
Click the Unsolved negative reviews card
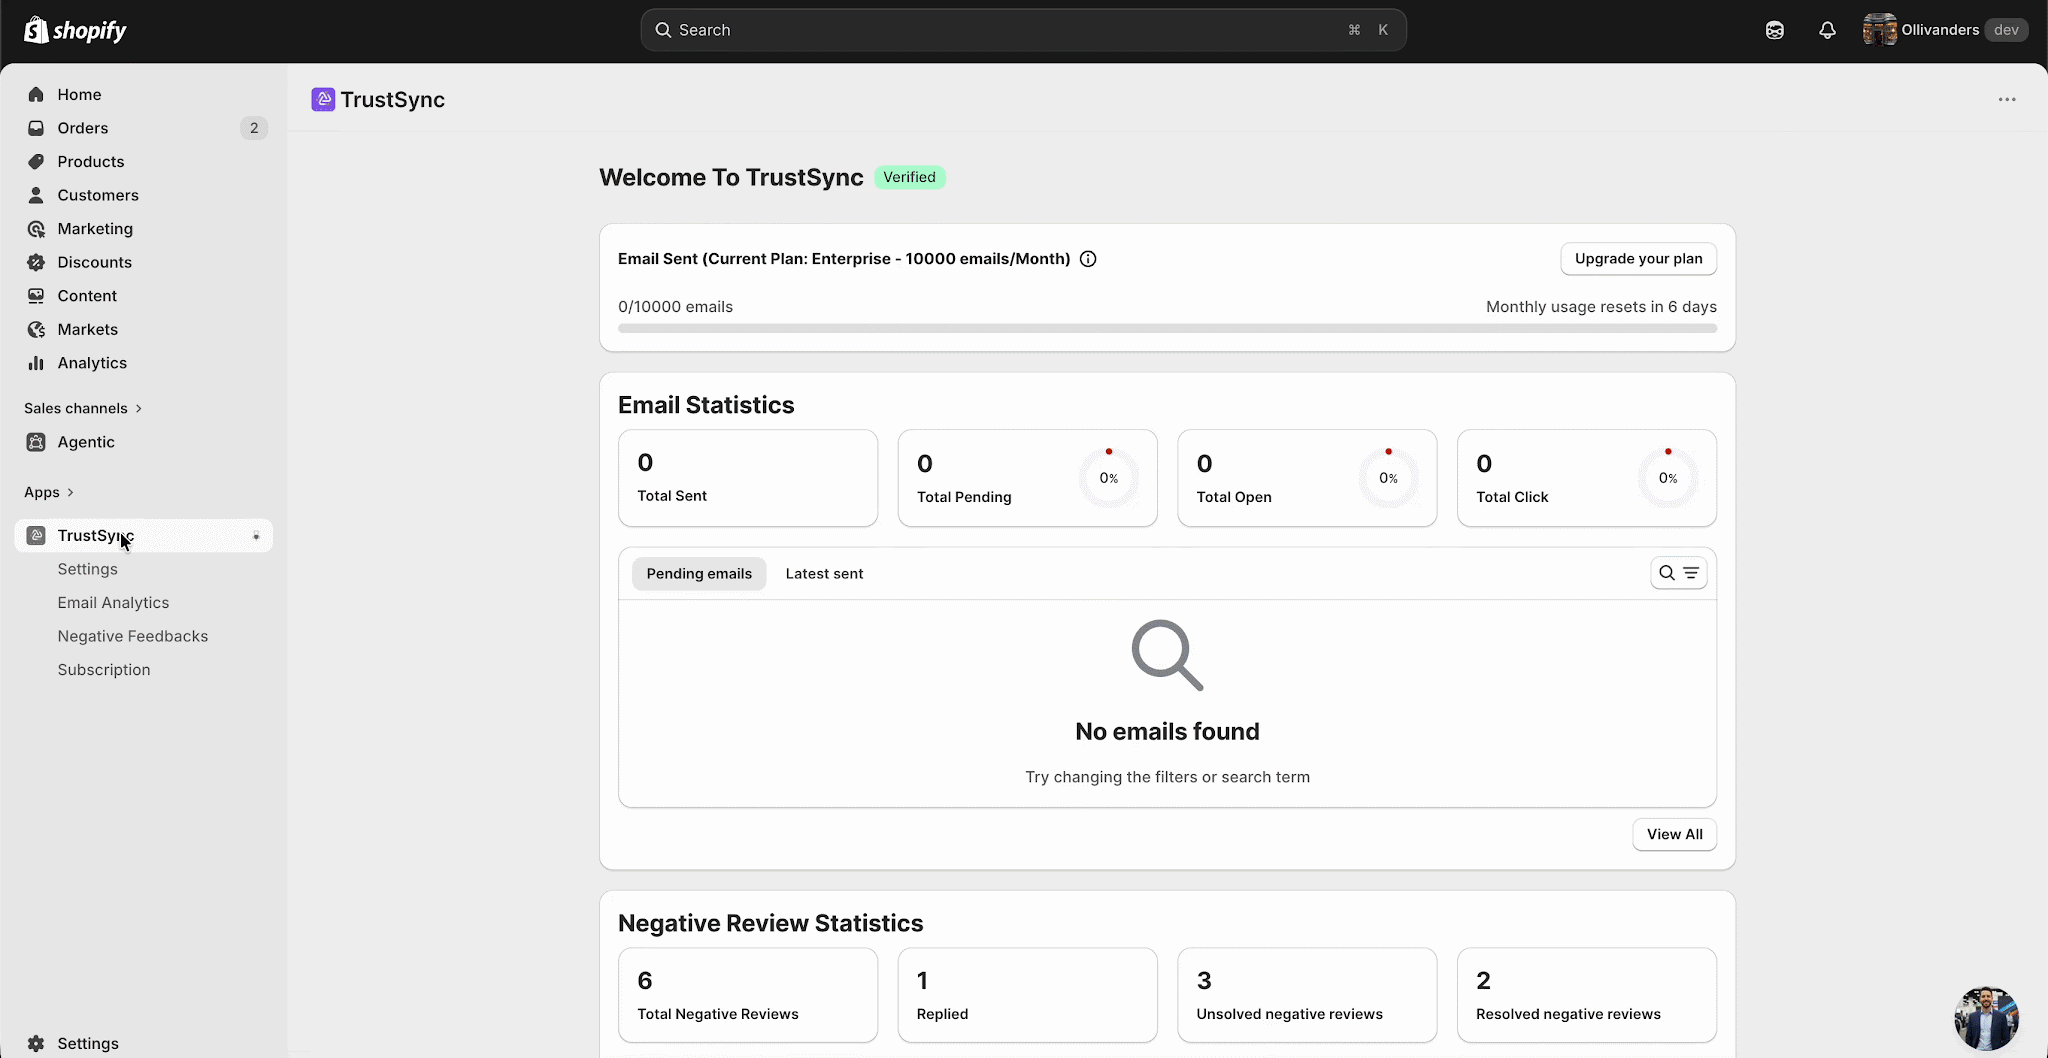pos(1307,996)
